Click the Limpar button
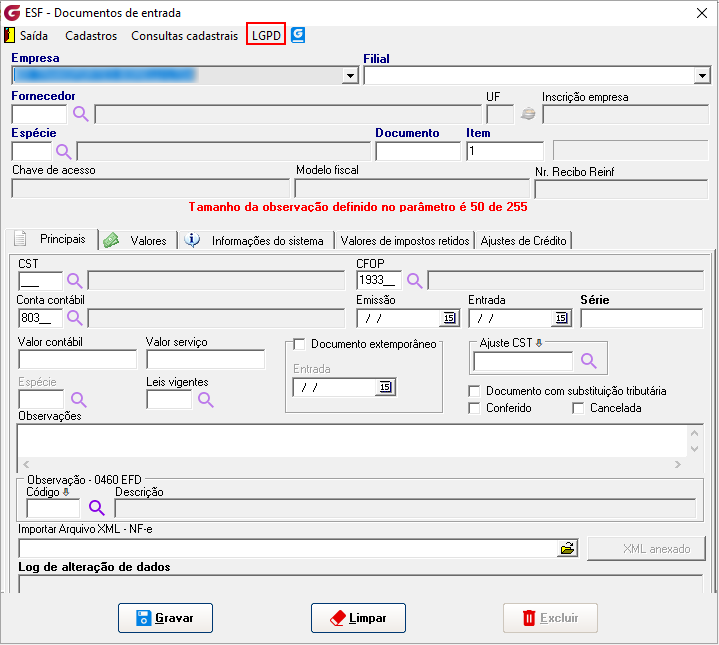The width and height of the screenshot is (719, 645). click(359, 618)
